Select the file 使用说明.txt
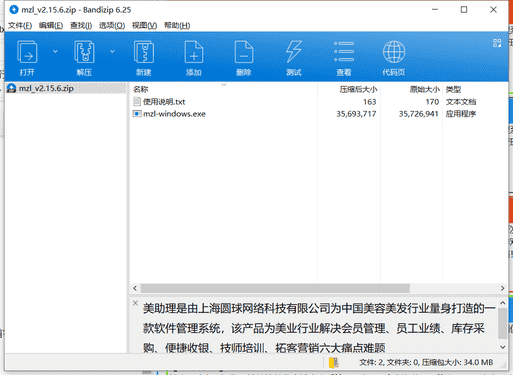This screenshot has width=513, height=375. (x=164, y=102)
